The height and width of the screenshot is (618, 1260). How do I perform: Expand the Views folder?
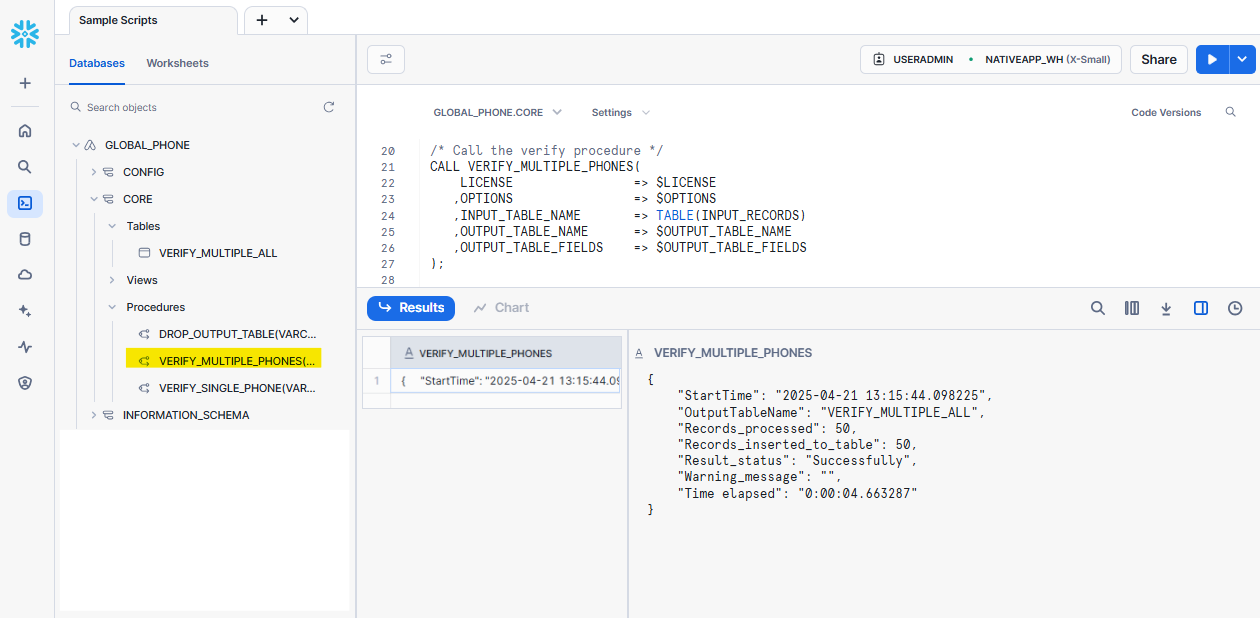click(112, 280)
